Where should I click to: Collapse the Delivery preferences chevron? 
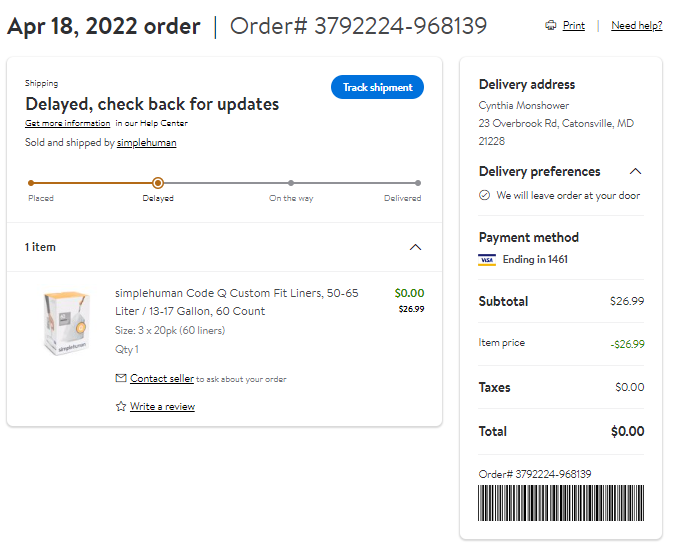[635, 171]
